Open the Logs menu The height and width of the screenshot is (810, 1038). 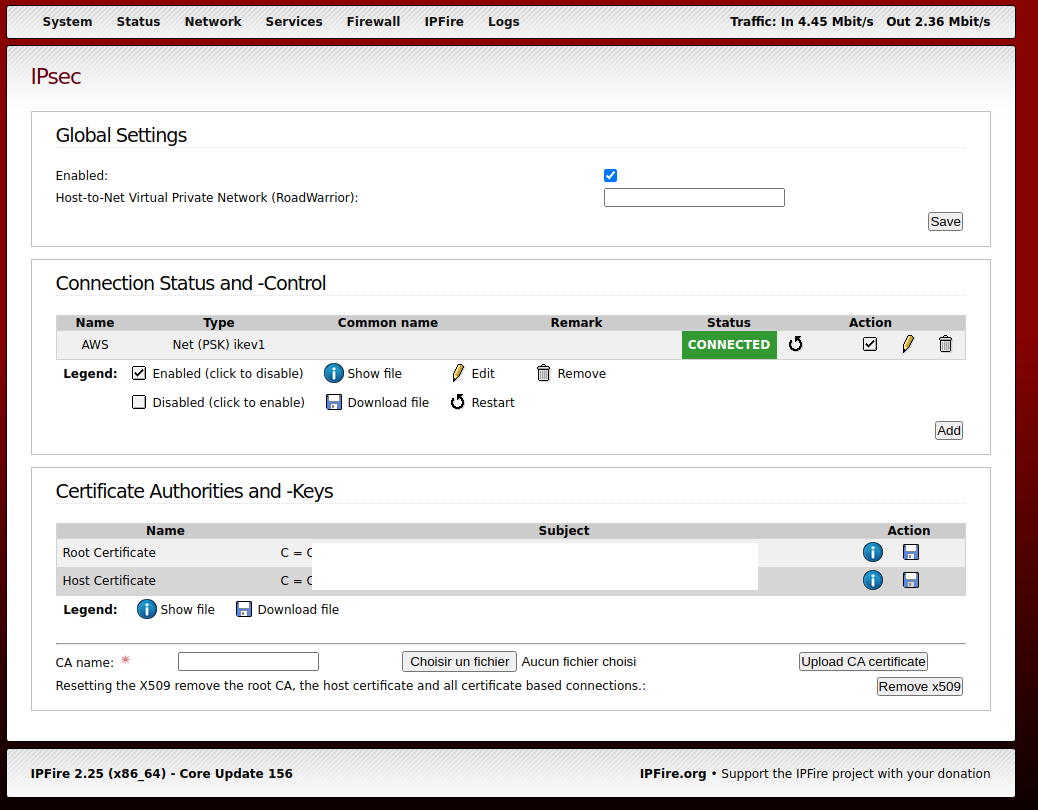pos(504,21)
